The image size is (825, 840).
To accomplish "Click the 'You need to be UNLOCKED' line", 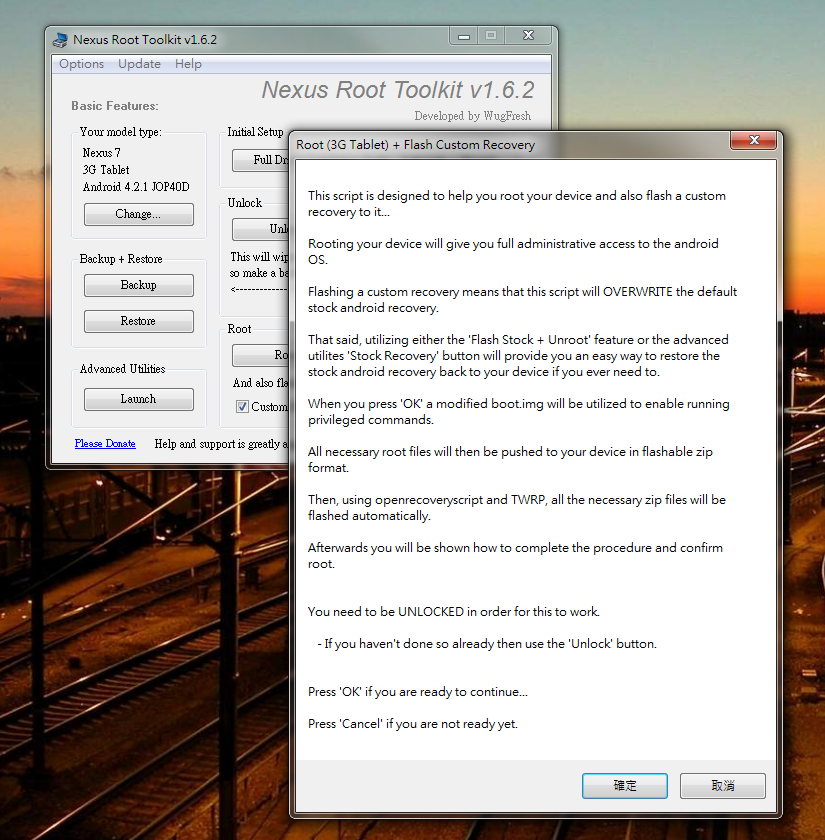I will tap(454, 612).
